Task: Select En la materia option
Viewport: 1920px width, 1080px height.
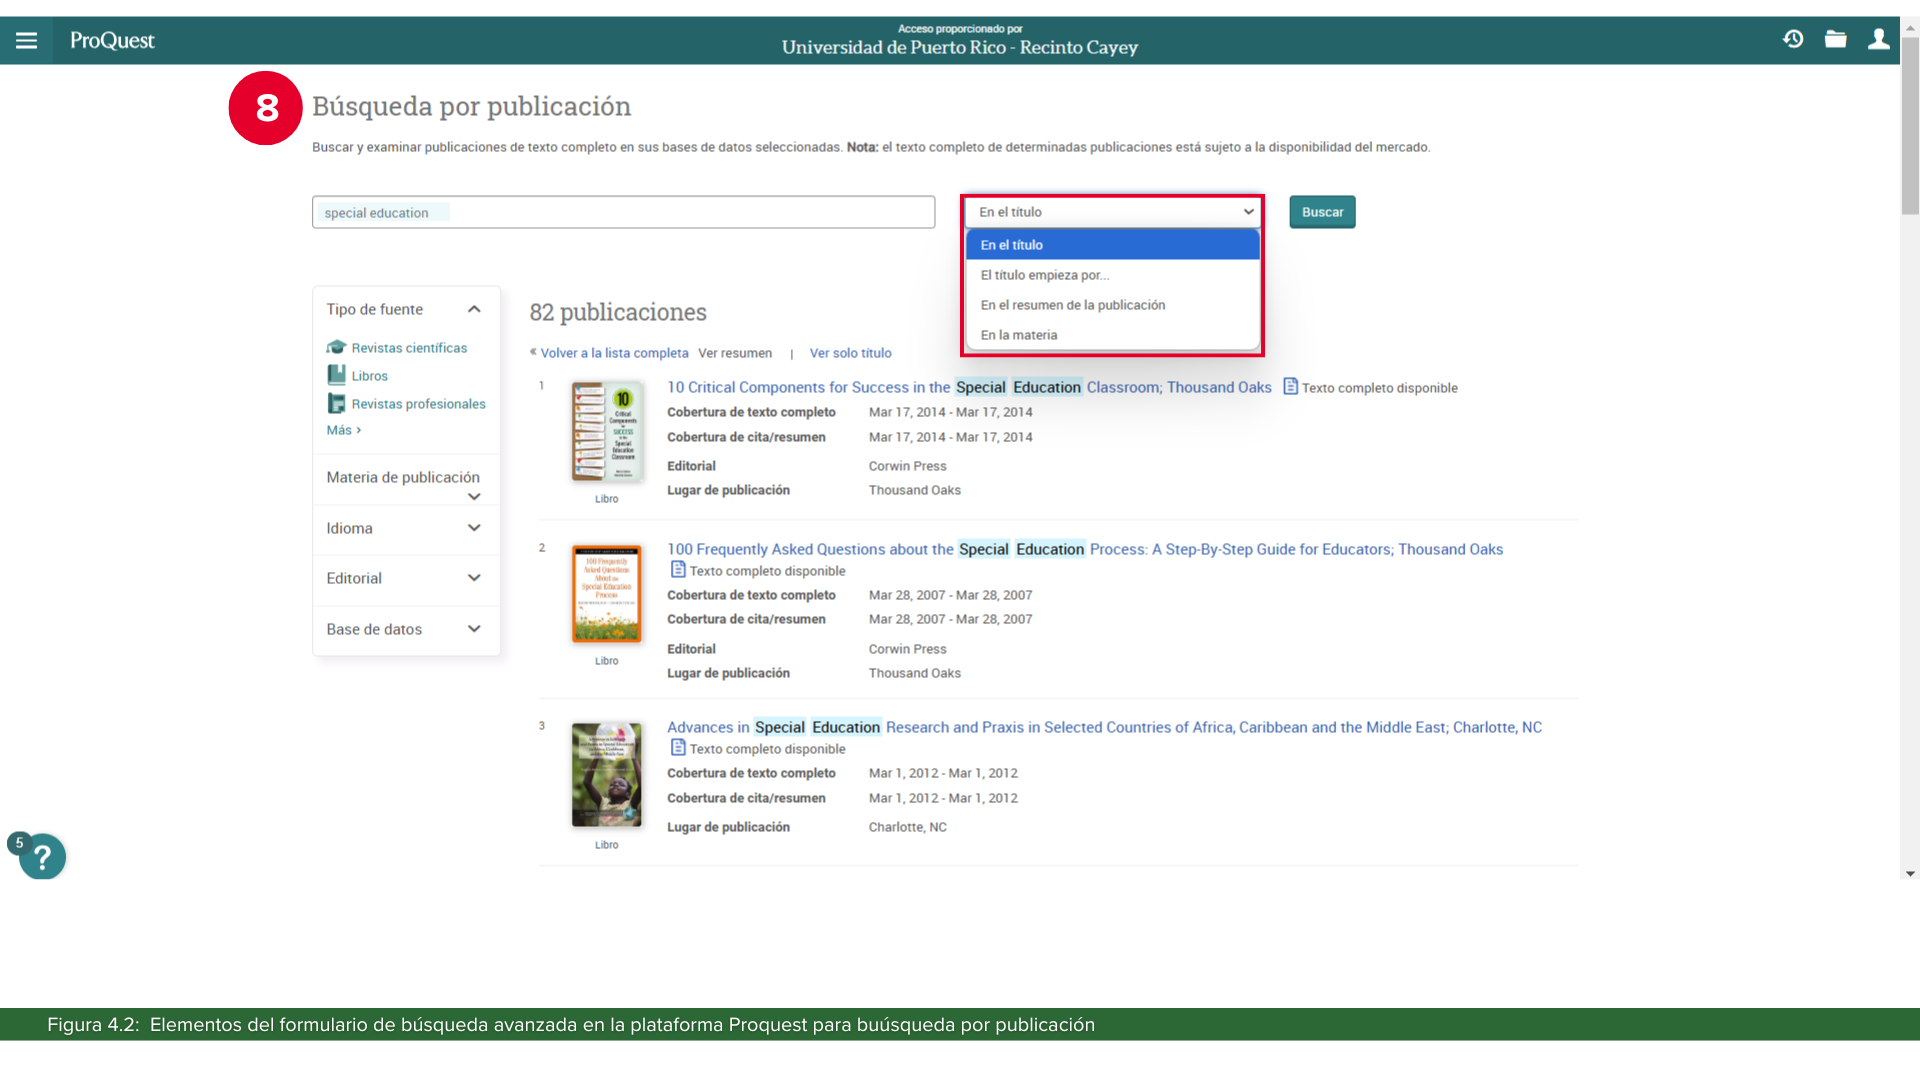Action: 1018,335
